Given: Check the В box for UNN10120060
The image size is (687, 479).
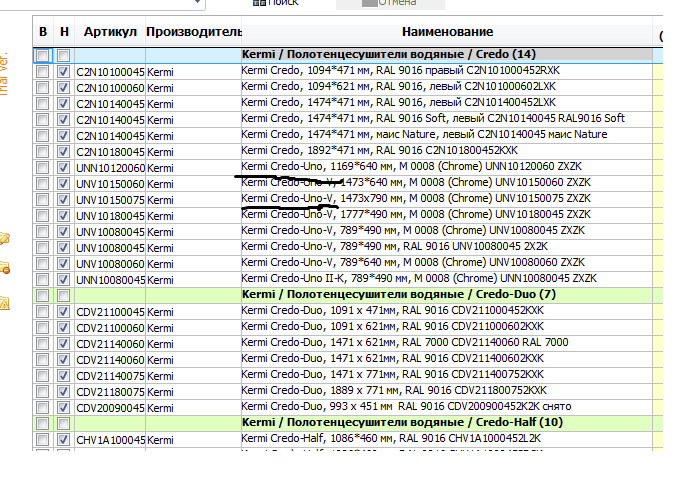Looking at the screenshot, I should tap(42, 167).
